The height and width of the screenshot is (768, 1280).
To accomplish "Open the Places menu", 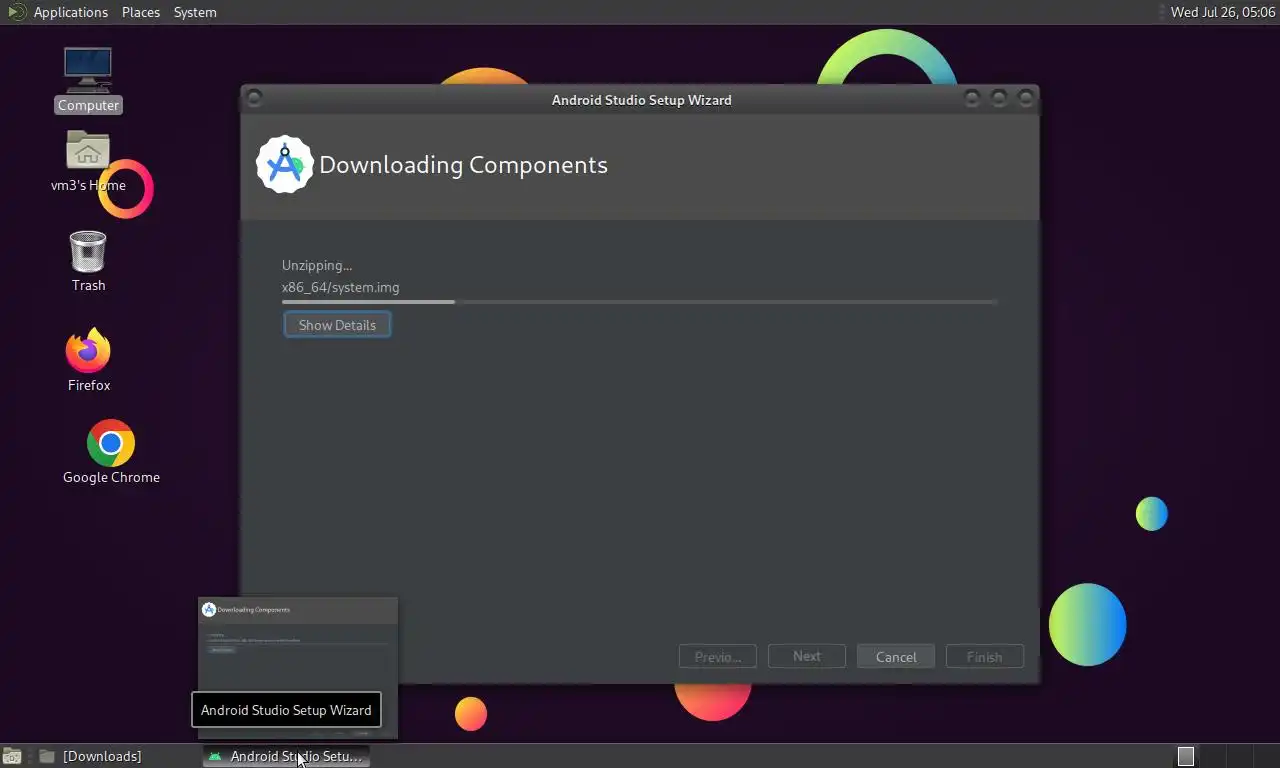I will [141, 12].
